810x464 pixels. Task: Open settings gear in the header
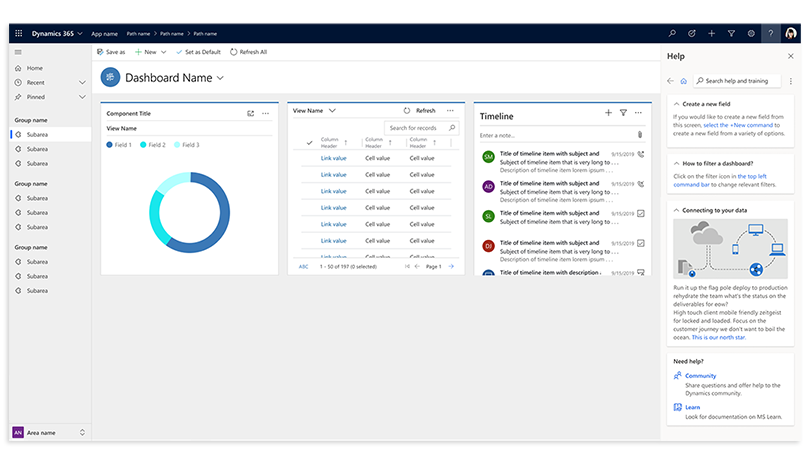coord(751,33)
